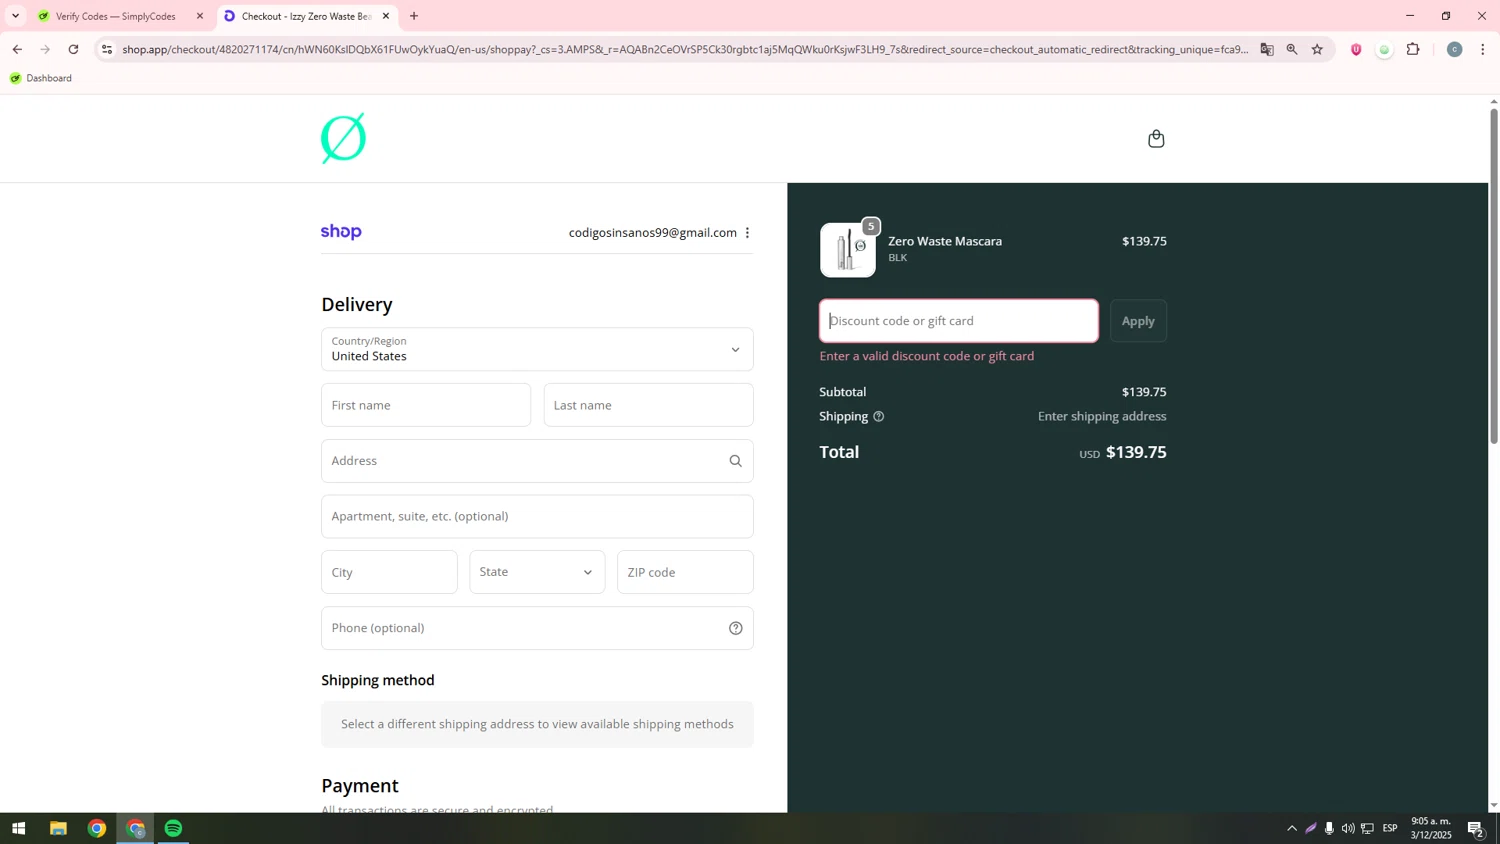This screenshot has height=844, width=1500.
Task: Open Chrome taskbar icon
Action: pos(97,828)
